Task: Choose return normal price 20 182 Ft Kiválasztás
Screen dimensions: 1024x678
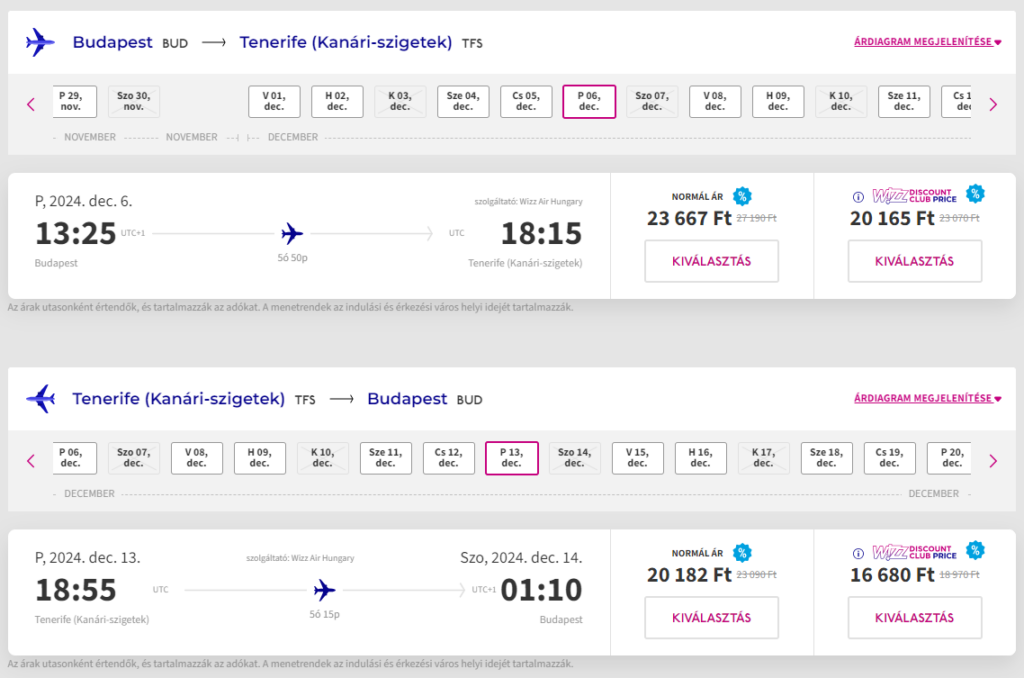Action: pyautogui.click(x=712, y=618)
